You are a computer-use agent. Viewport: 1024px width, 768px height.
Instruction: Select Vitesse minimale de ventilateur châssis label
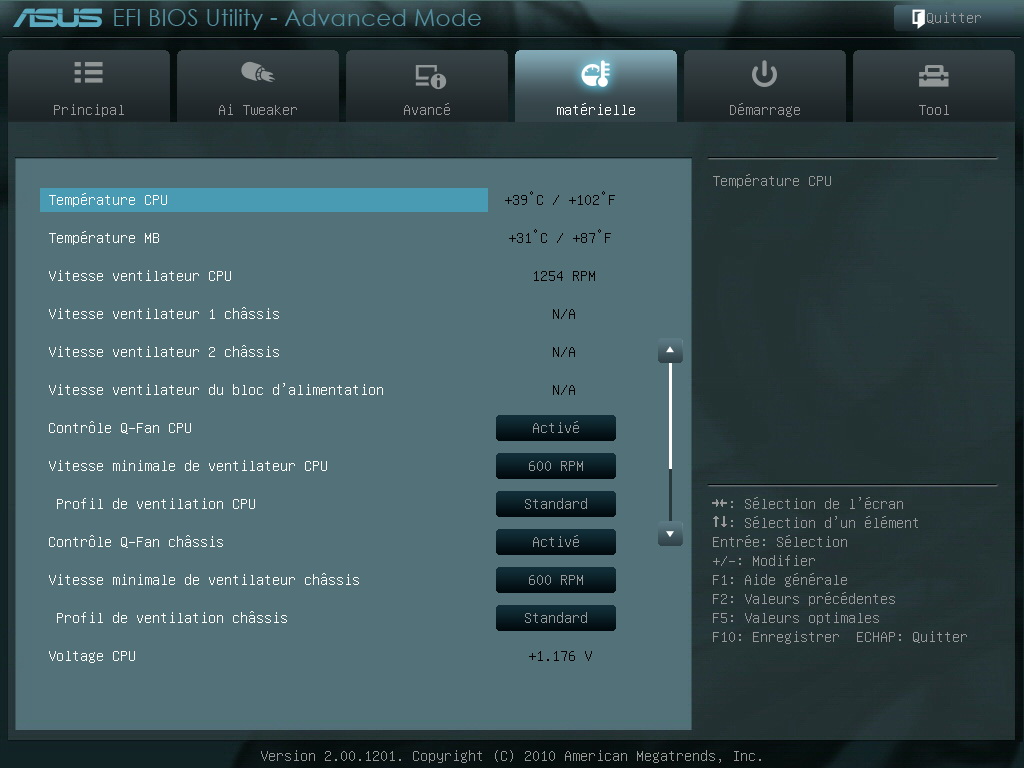[x=204, y=579]
